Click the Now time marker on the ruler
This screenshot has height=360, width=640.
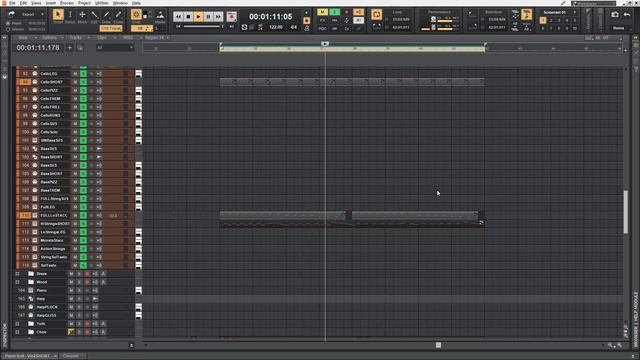pyautogui.click(x=325, y=44)
